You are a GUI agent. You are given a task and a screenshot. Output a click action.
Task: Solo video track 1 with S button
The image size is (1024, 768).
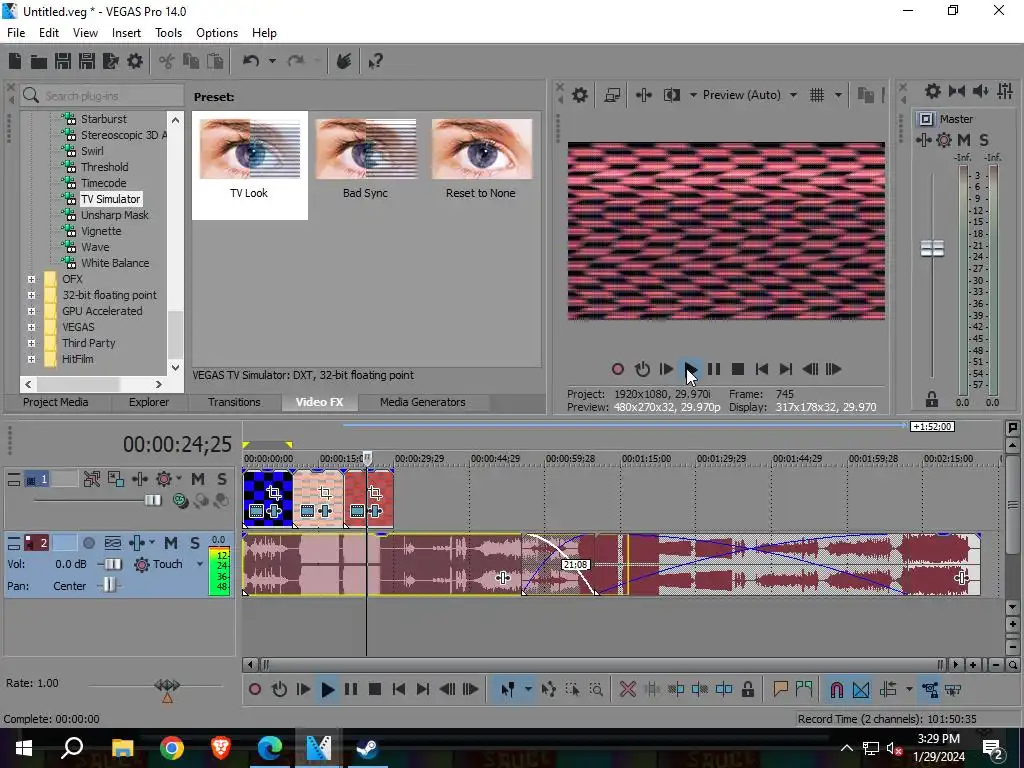point(222,479)
